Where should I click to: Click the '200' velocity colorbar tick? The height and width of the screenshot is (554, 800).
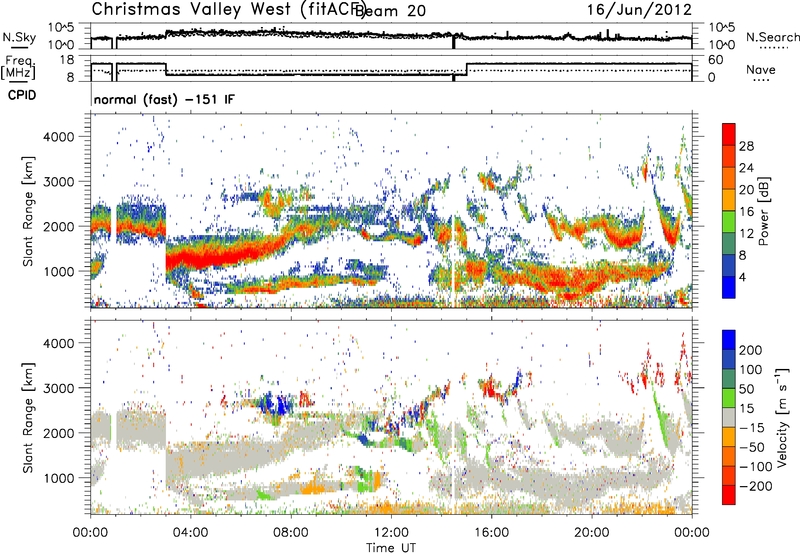(751, 350)
